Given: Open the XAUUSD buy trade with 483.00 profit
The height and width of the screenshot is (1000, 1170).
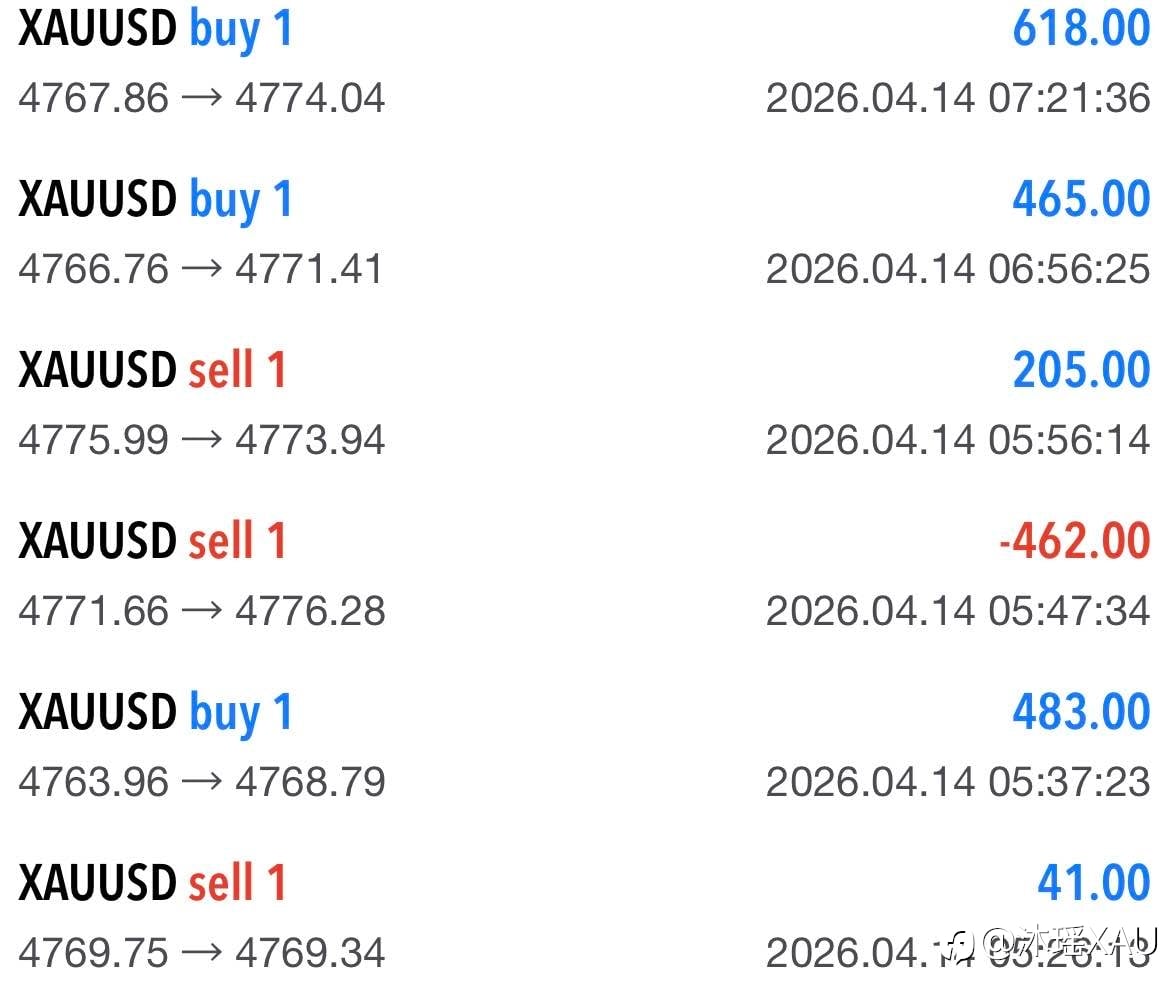Looking at the screenshot, I should (x=155, y=713).
